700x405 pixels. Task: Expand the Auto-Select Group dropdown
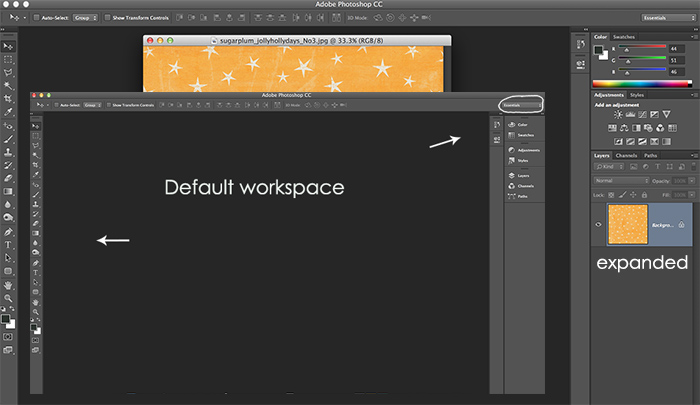(87, 18)
